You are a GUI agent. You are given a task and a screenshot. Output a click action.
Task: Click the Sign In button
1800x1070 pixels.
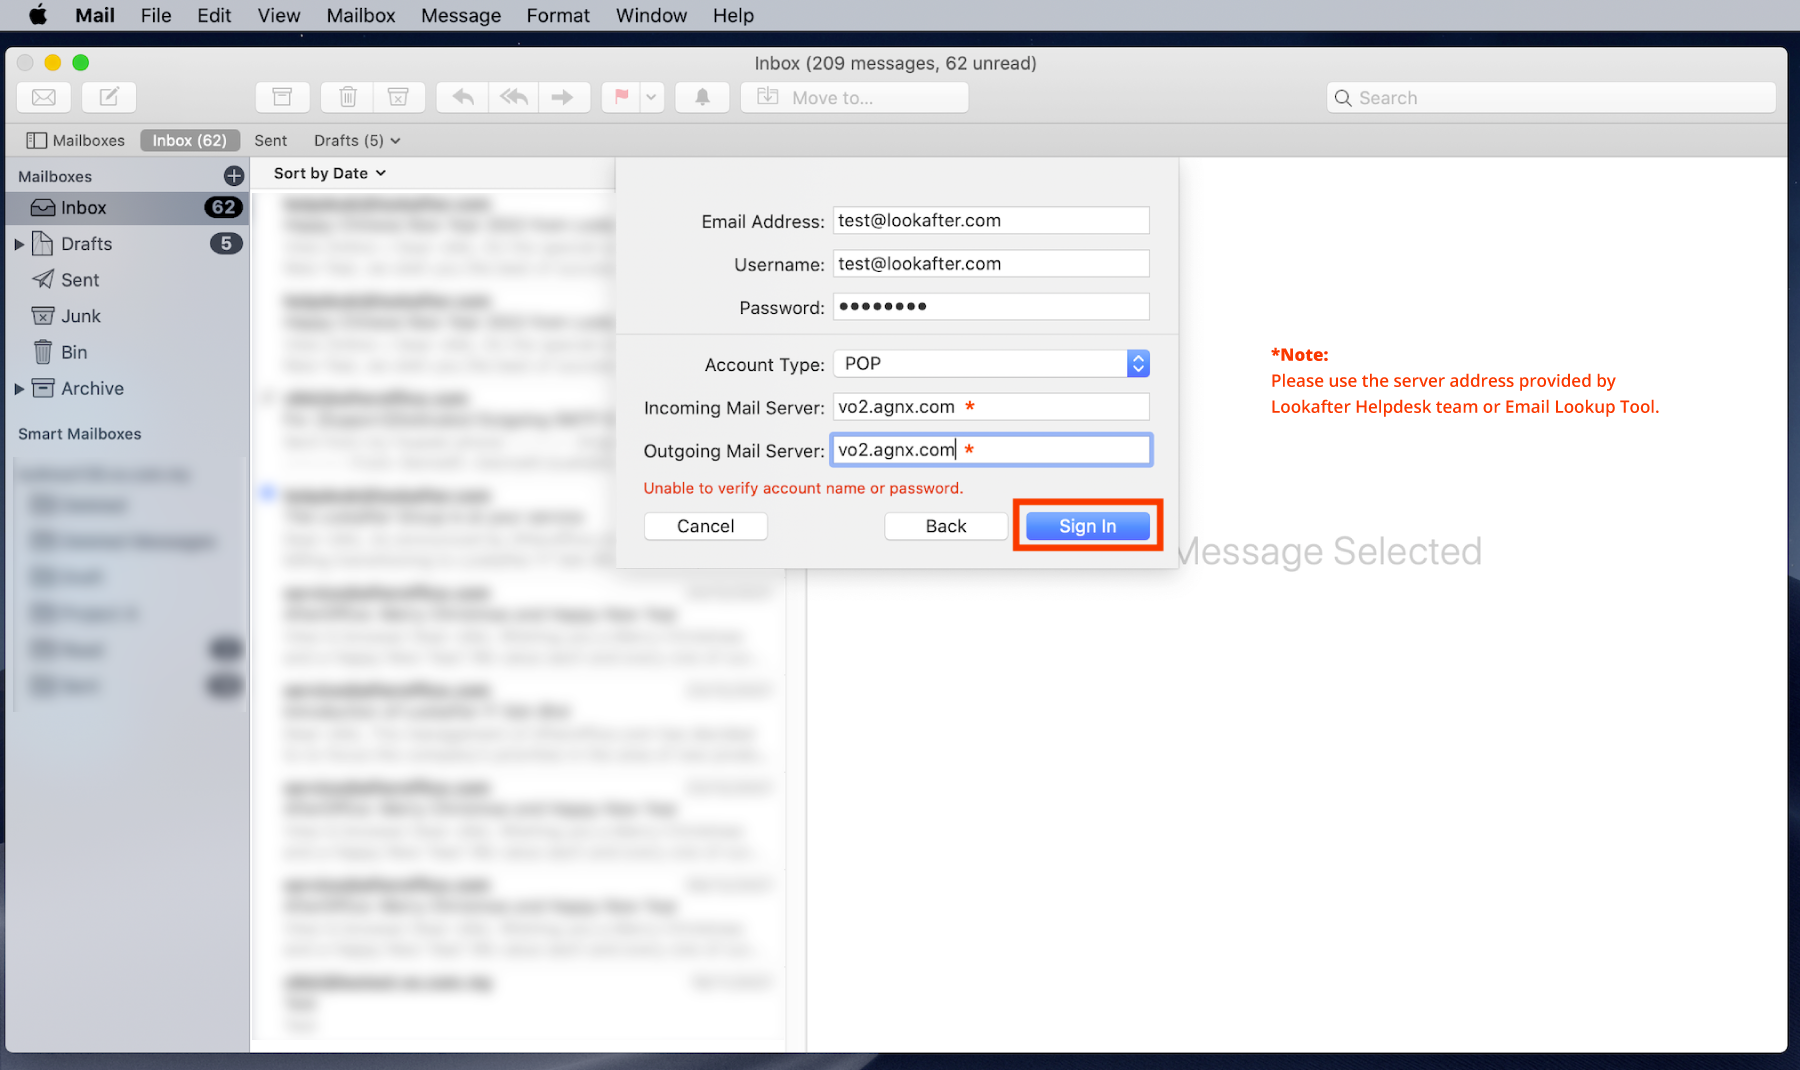click(x=1087, y=526)
